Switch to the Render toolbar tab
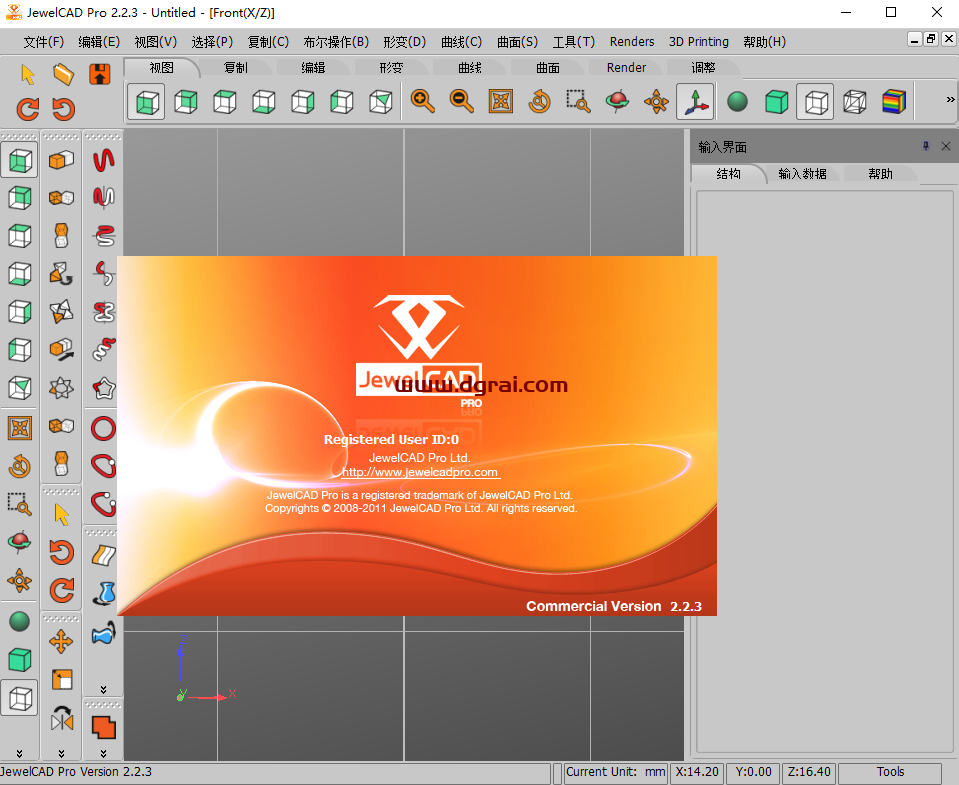 (x=626, y=68)
